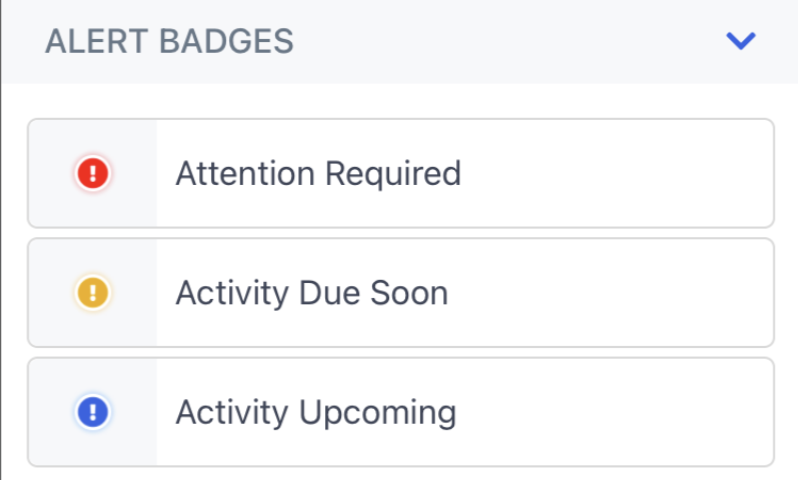
Task: Click blank area of Activity Due Soon row
Action: pyautogui.click(x=611, y=292)
